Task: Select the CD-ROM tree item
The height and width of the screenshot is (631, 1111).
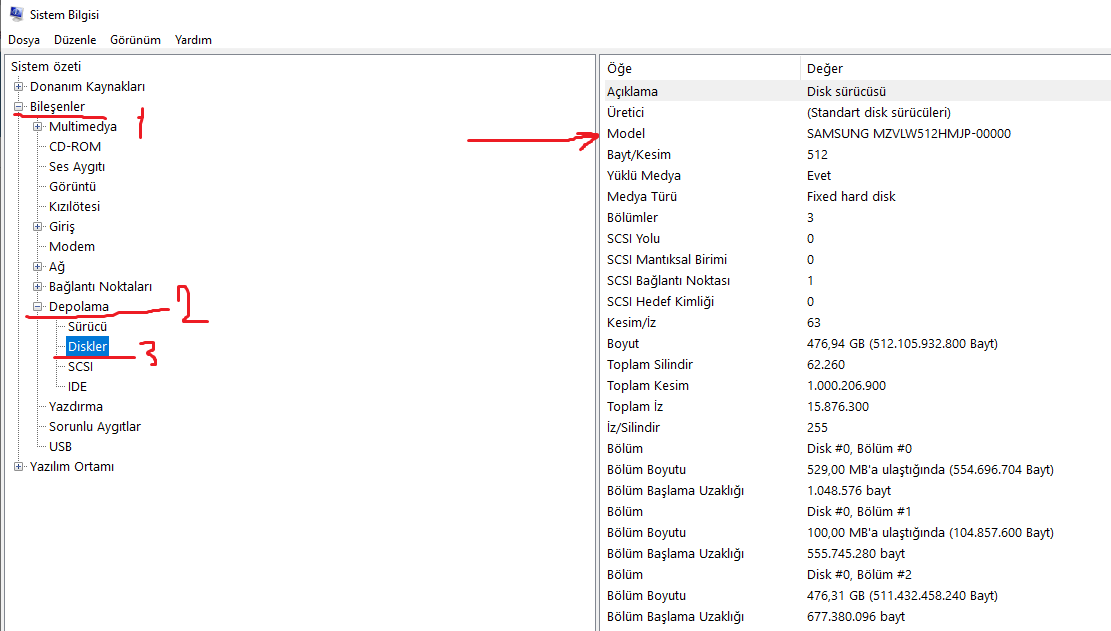Action: pyautogui.click(x=75, y=147)
